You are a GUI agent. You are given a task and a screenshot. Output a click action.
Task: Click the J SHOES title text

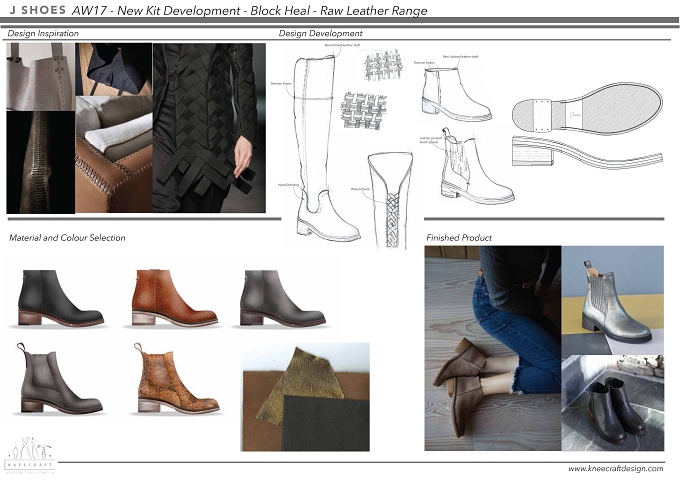(38, 10)
